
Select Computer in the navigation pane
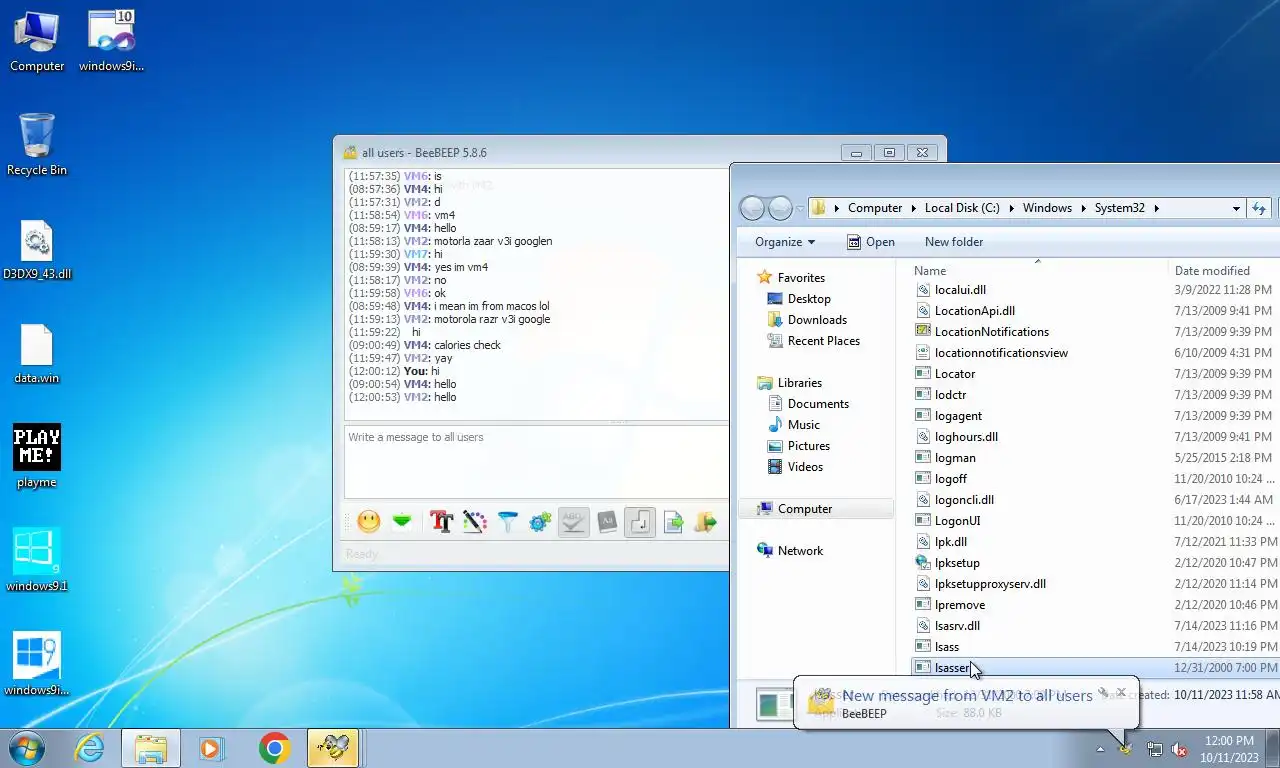pos(804,509)
